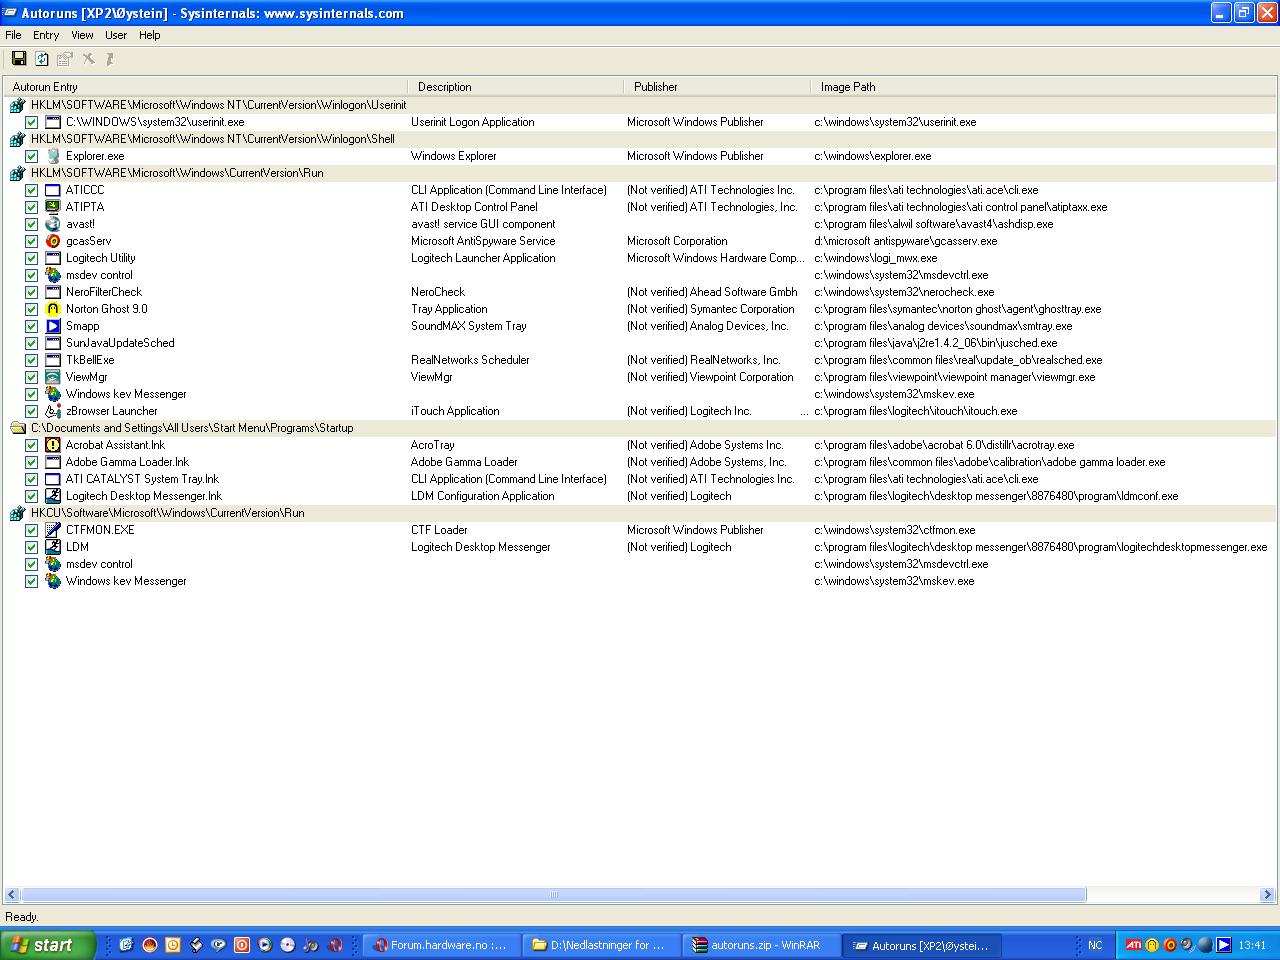The image size is (1280, 960).
Task: Click the SoundMAX play icon in tray
Action: pyautogui.click(x=1223, y=945)
